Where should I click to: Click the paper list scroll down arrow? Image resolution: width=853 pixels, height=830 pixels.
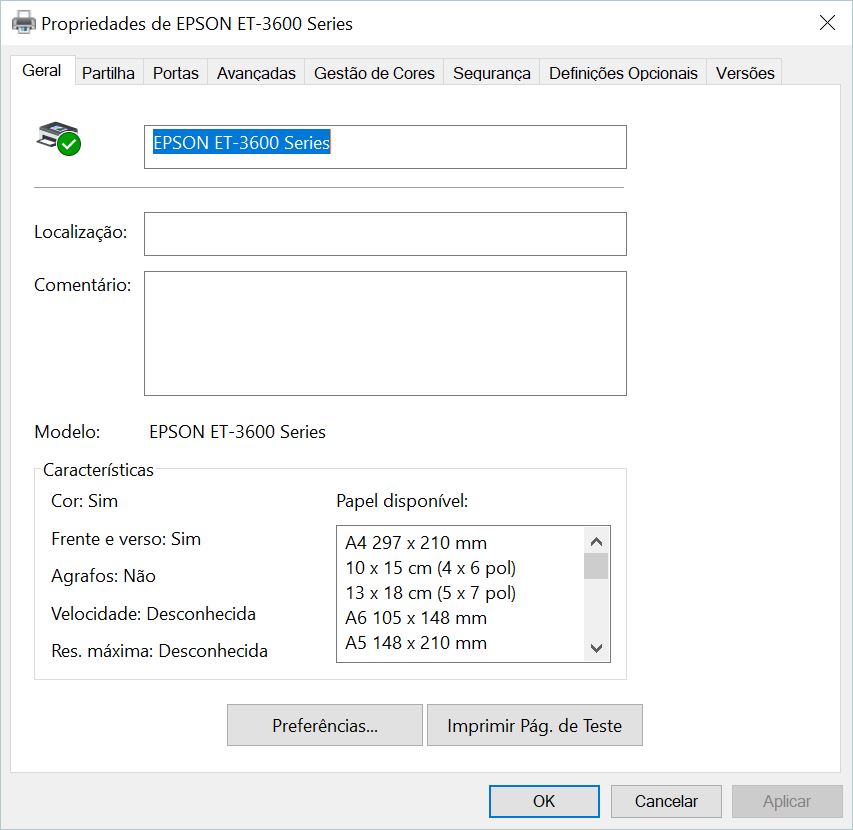(x=596, y=648)
